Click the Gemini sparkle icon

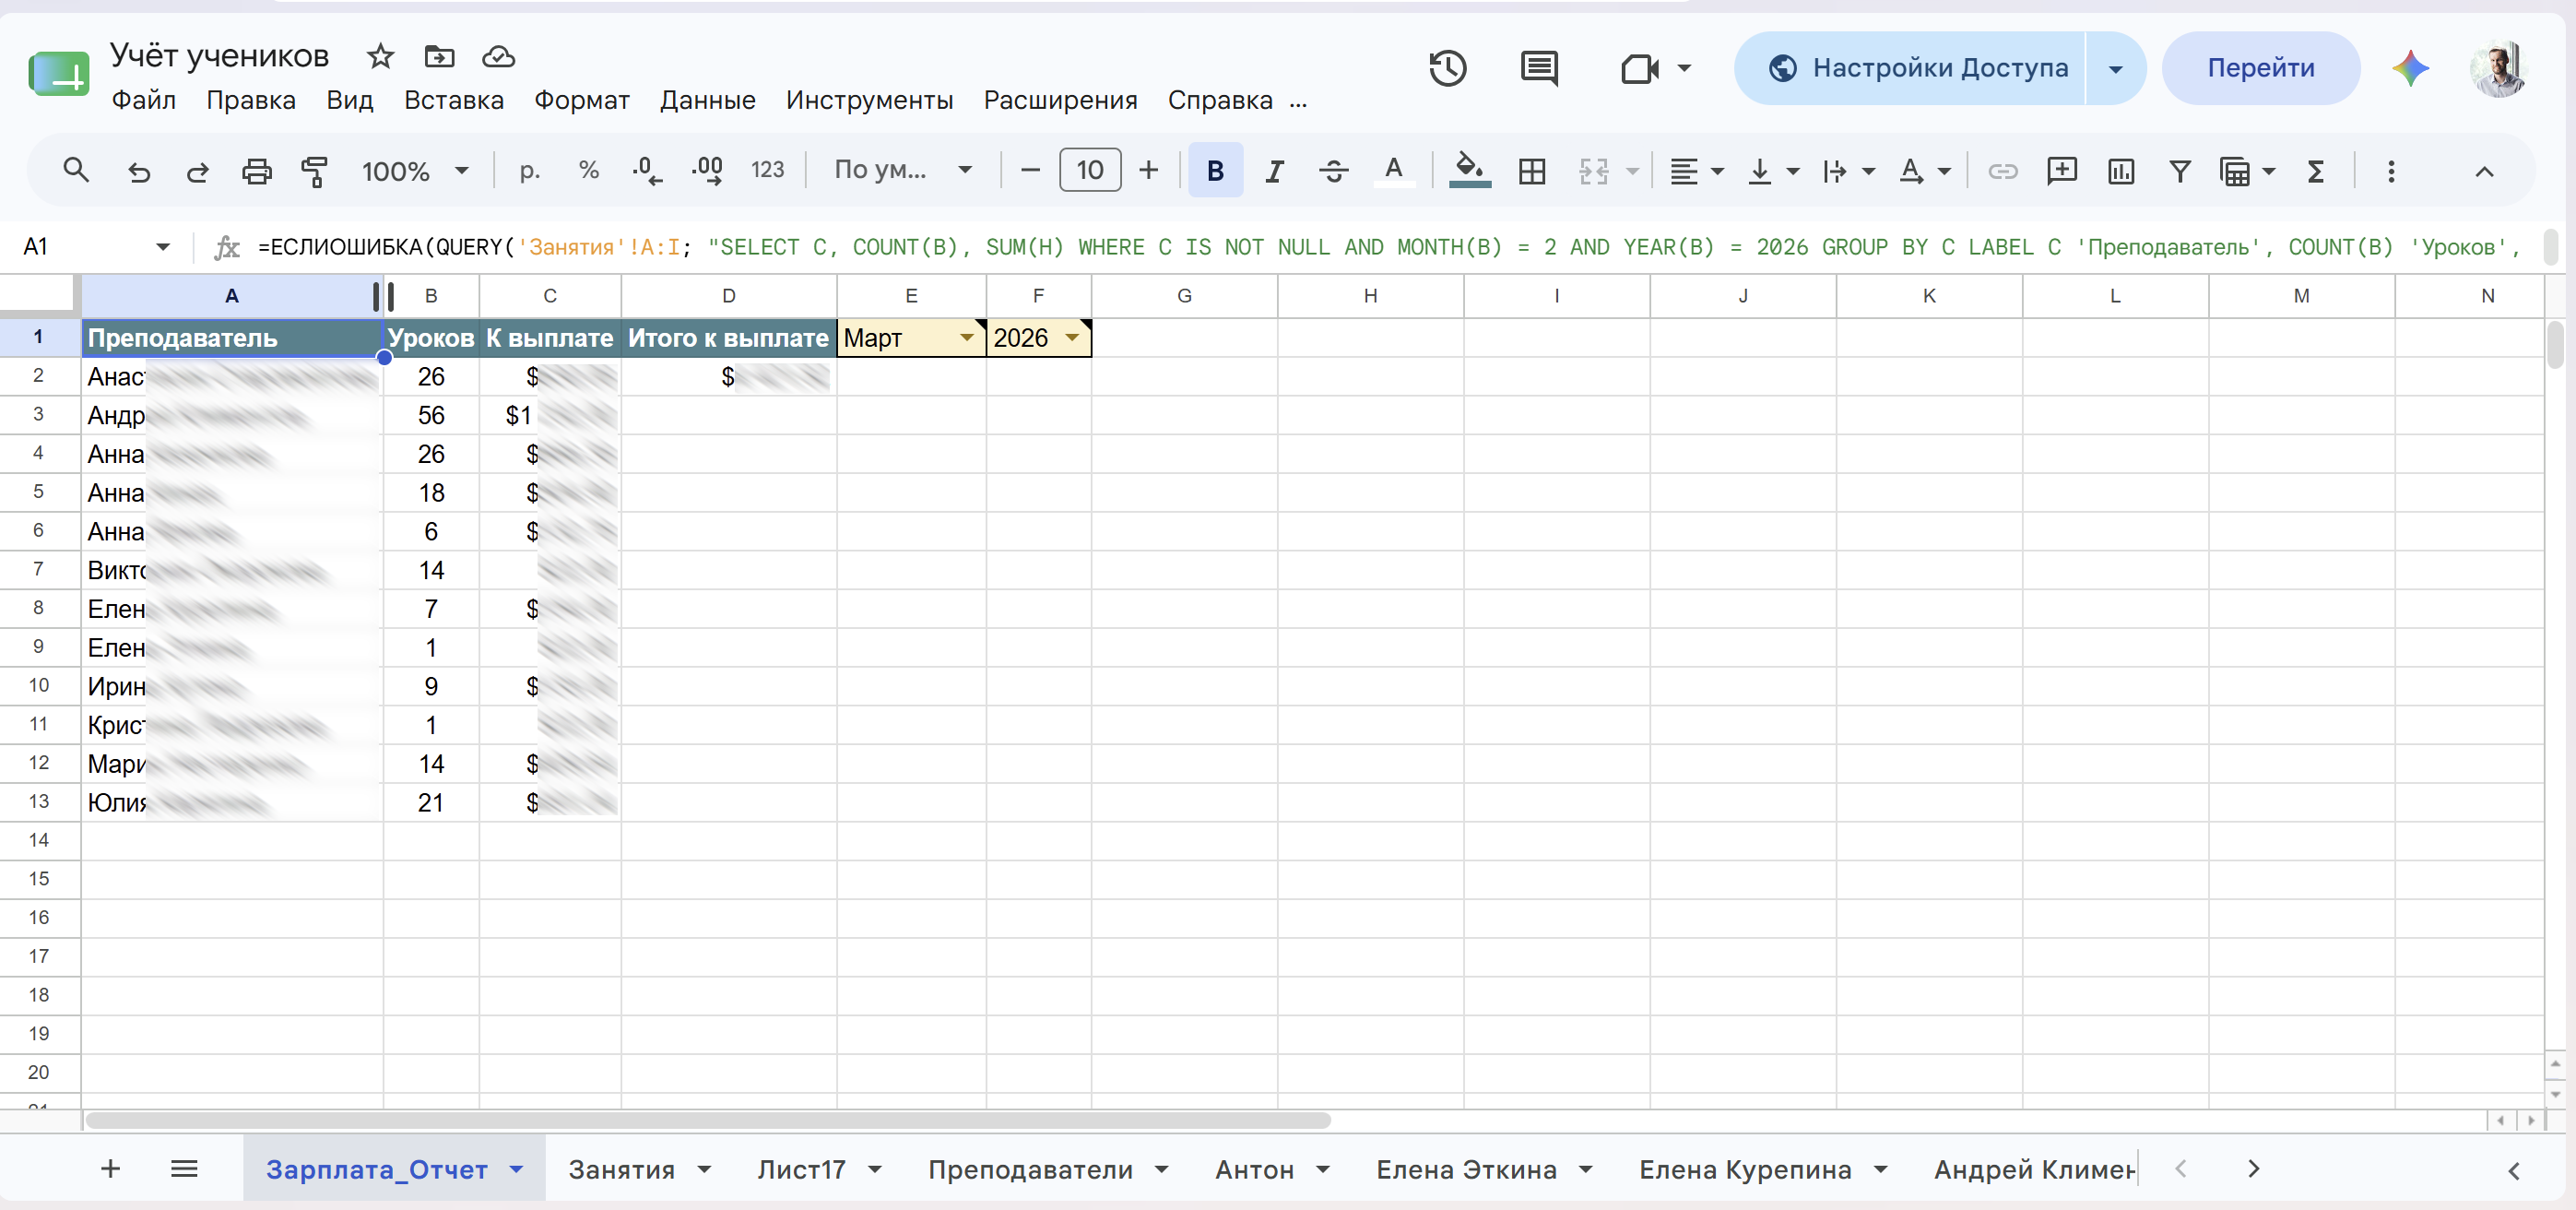pyautogui.click(x=2410, y=68)
